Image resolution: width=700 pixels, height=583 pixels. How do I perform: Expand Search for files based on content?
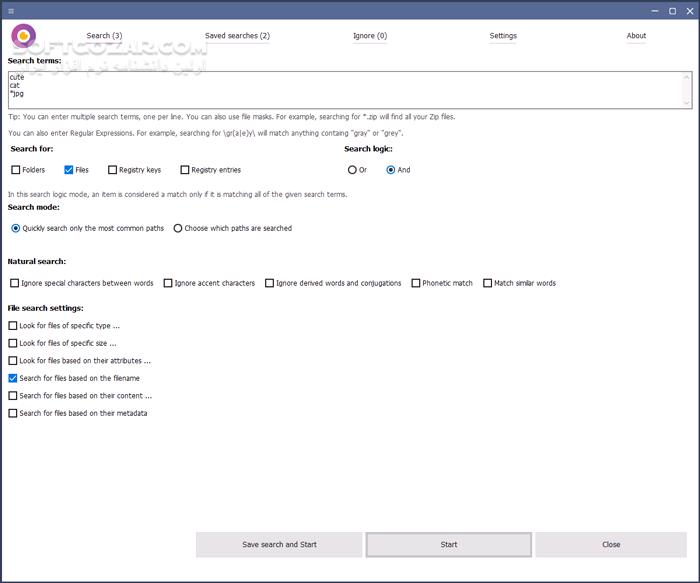tap(13, 396)
